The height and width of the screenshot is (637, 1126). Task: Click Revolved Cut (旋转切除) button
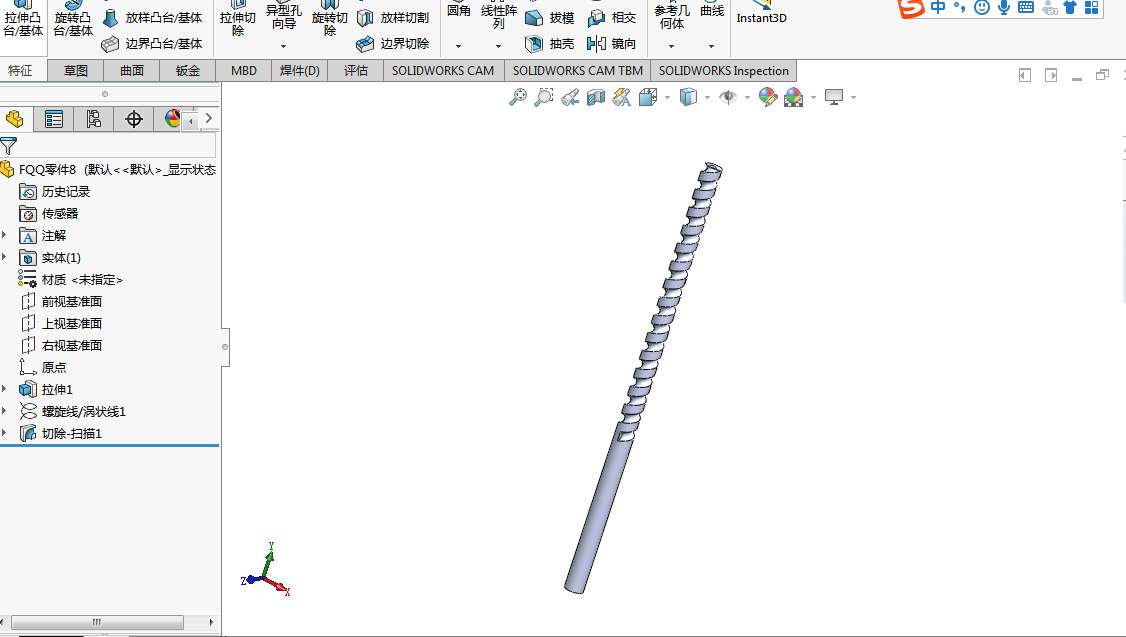330,19
